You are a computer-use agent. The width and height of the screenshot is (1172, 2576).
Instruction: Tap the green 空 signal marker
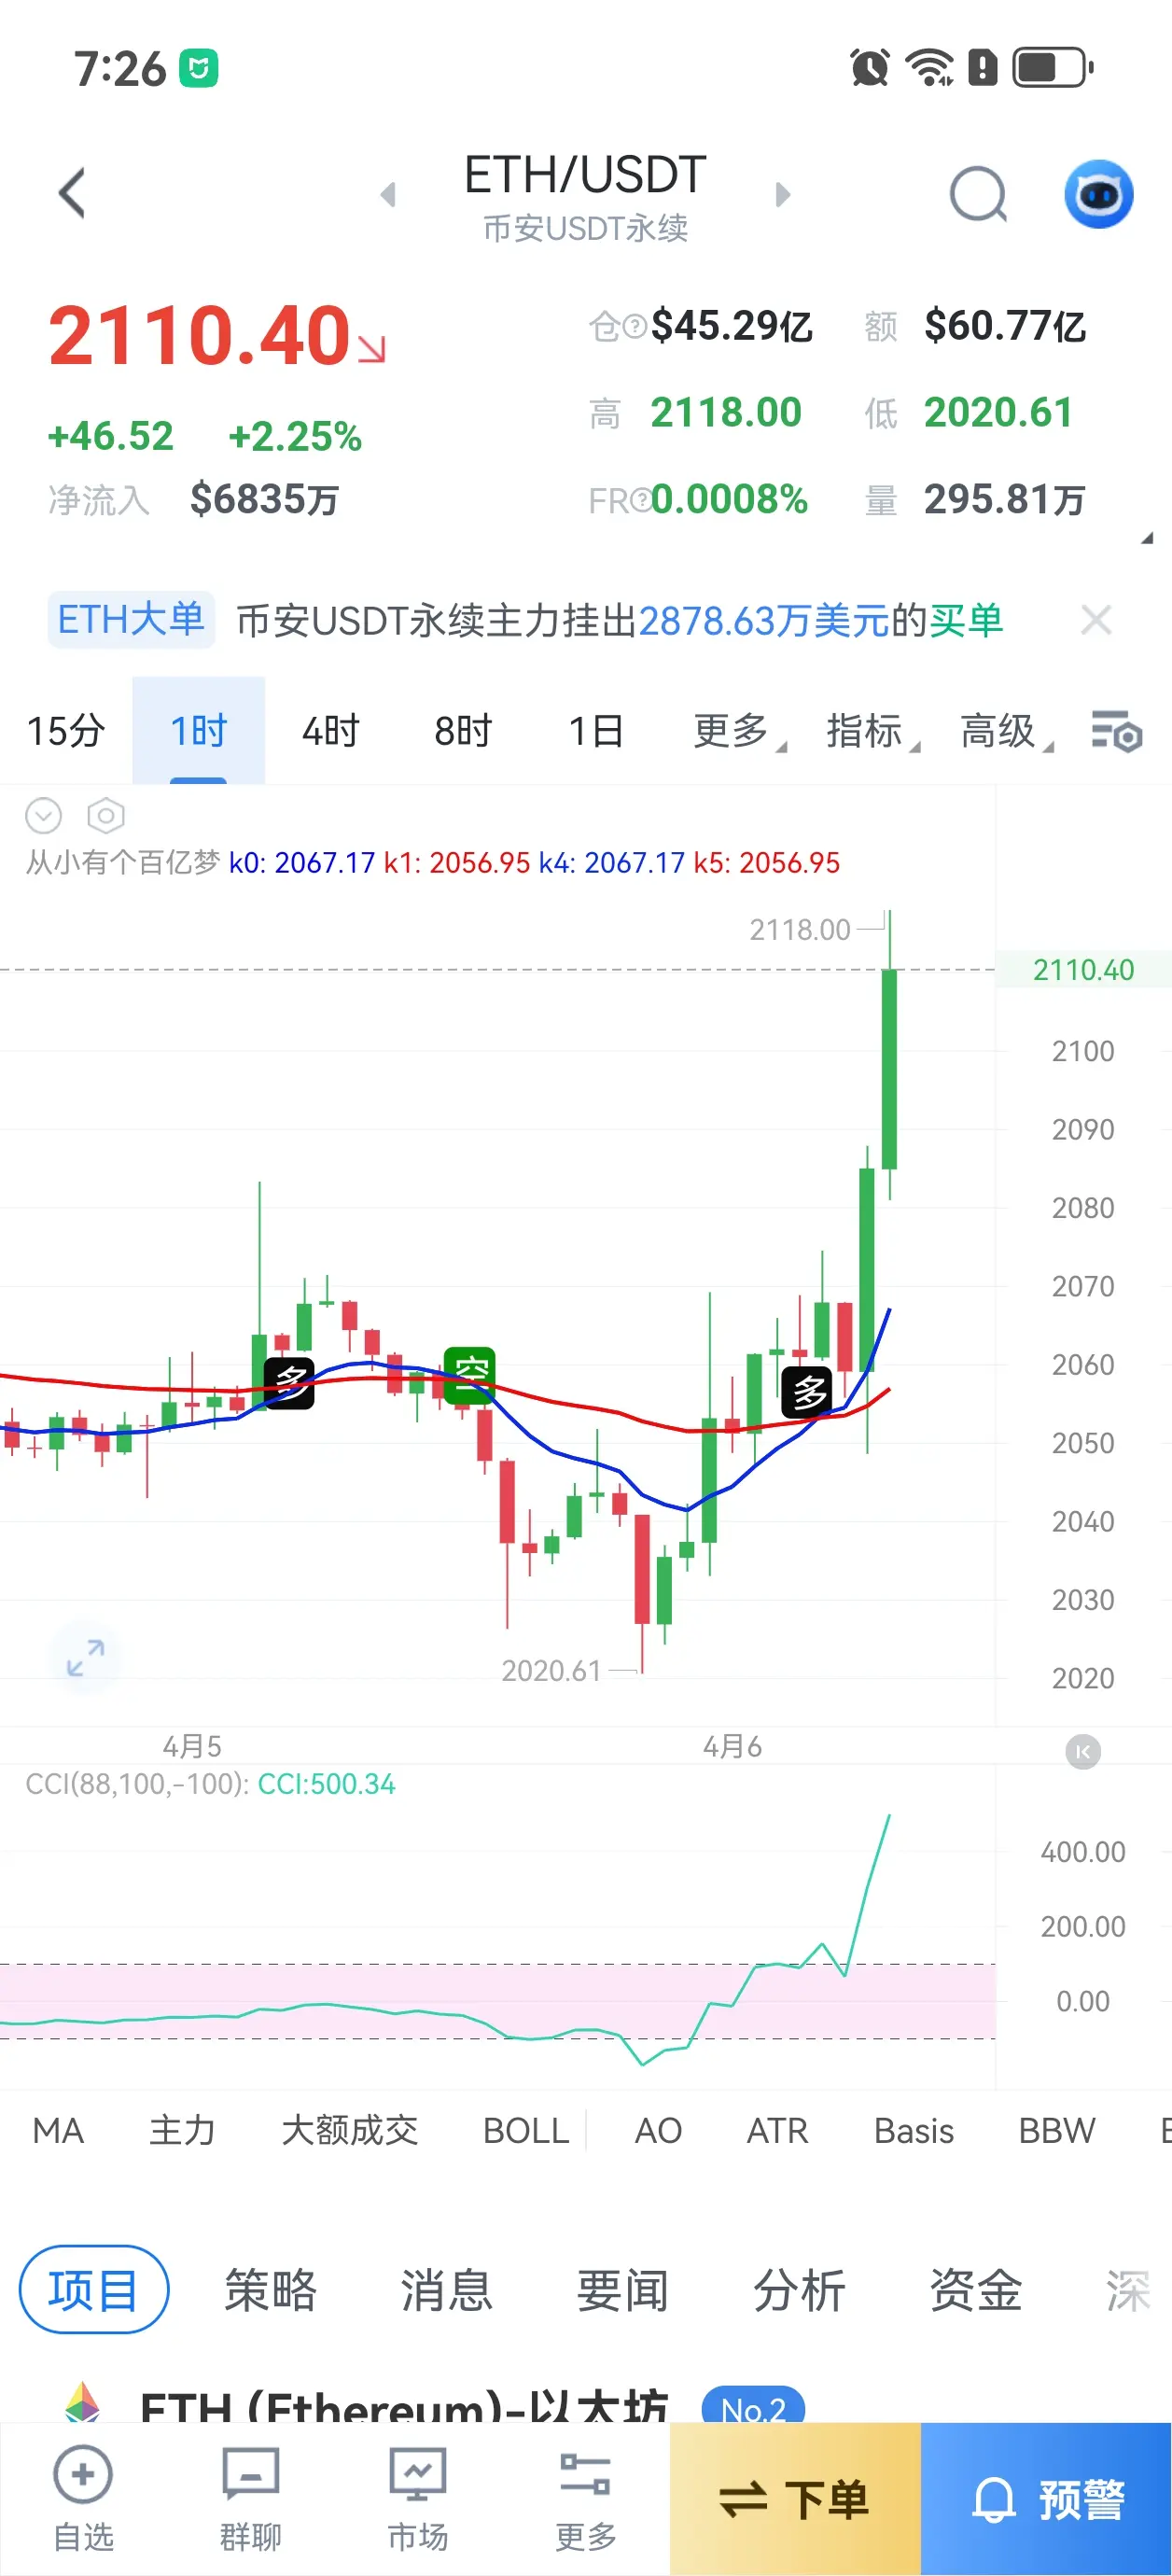[469, 1373]
